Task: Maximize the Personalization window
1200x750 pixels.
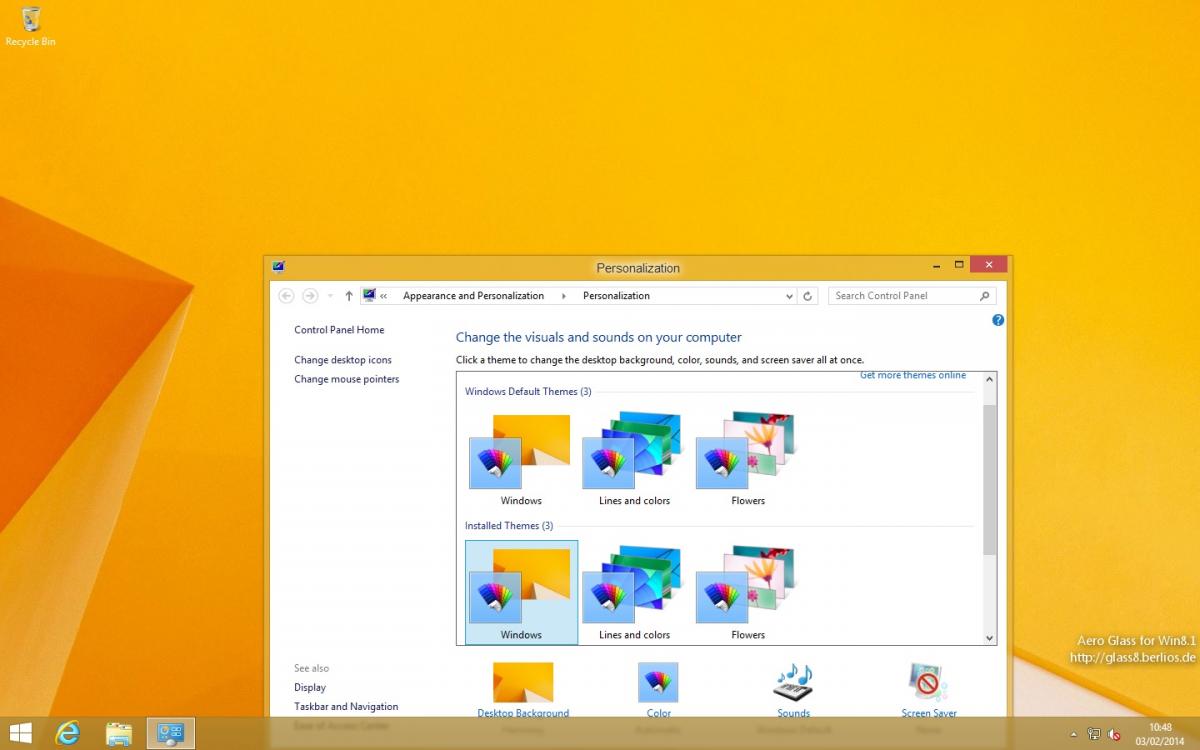Action: click(x=959, y=265)
